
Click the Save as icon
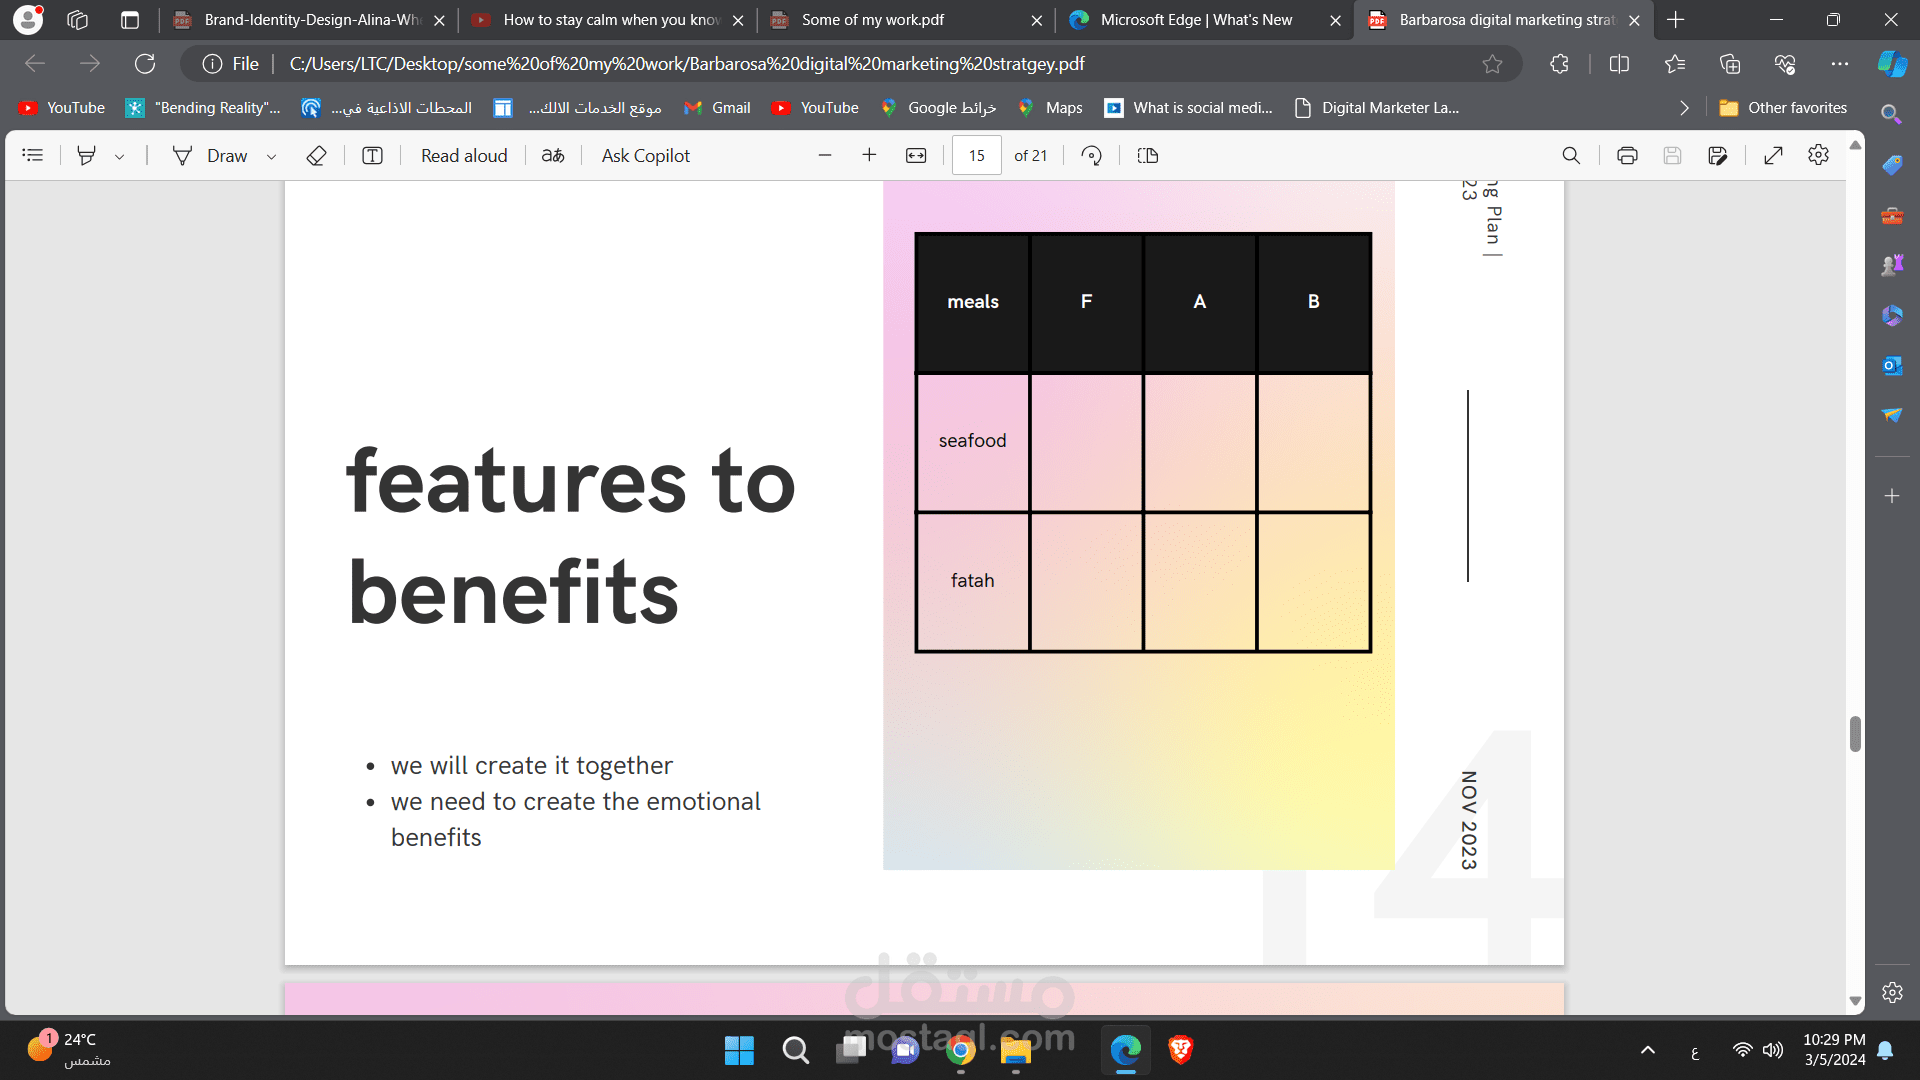(1718, 155)
